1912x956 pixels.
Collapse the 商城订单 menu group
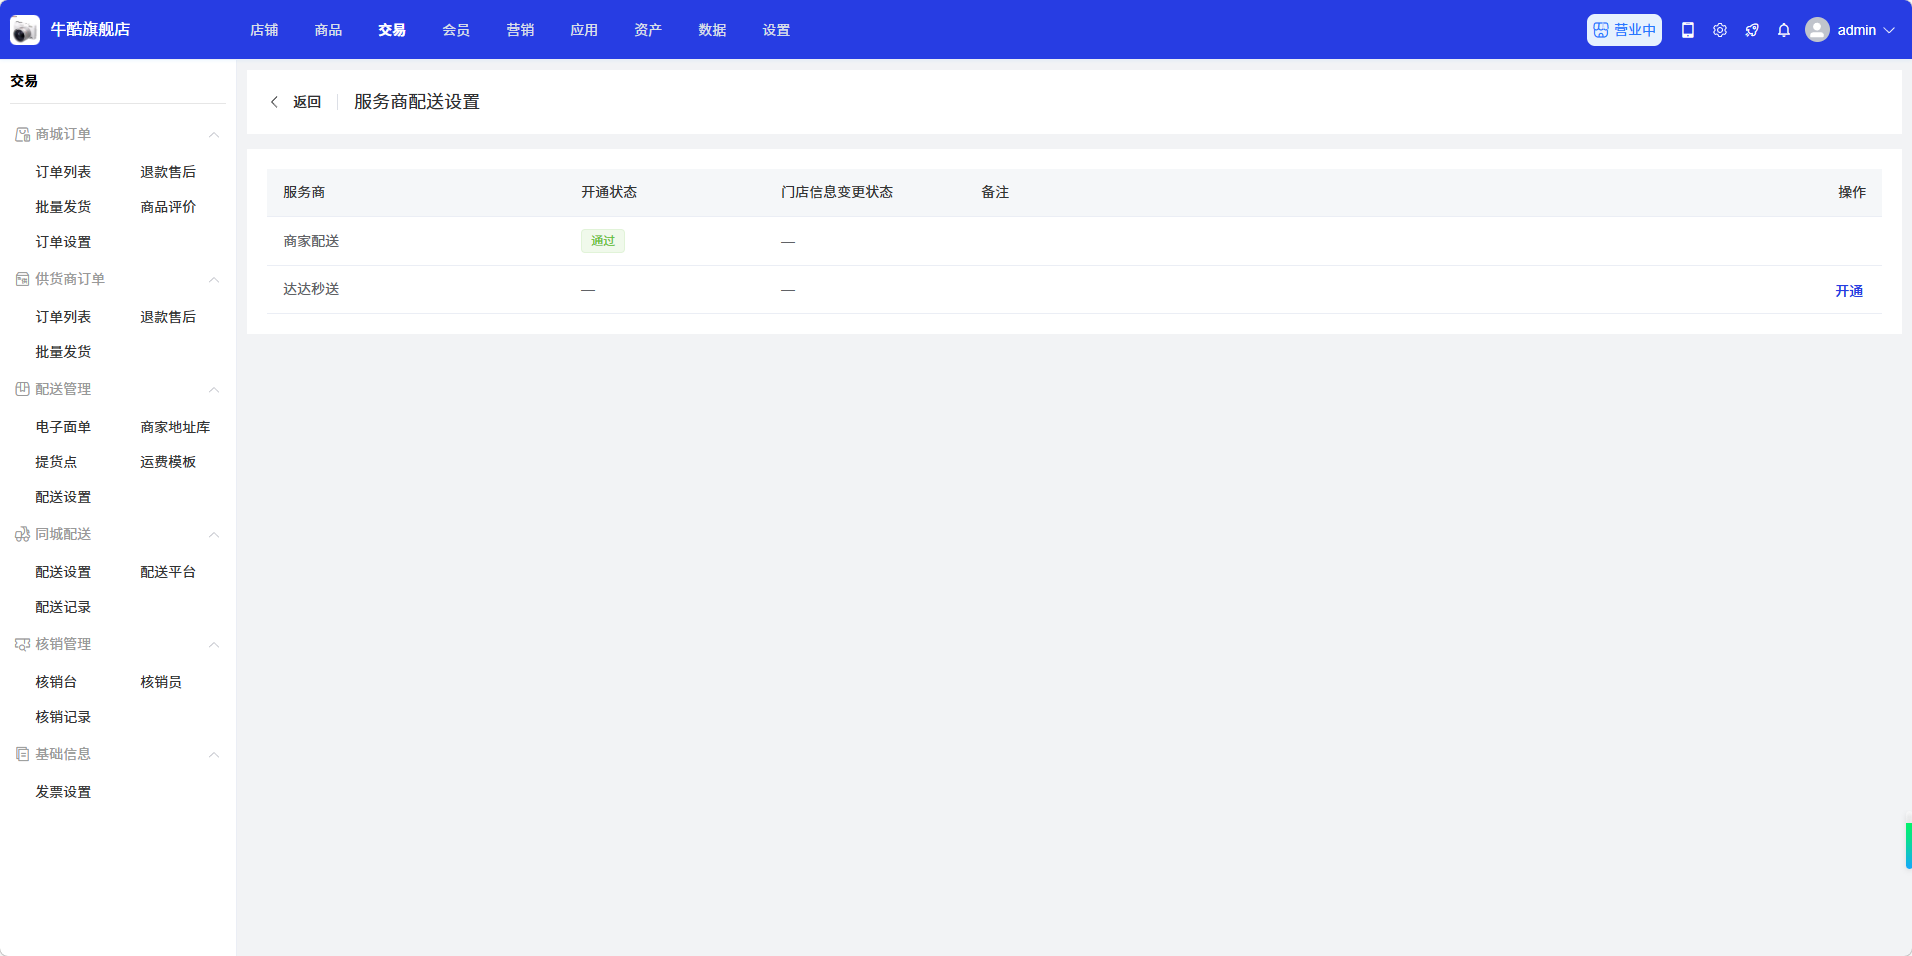coord(214,135)
